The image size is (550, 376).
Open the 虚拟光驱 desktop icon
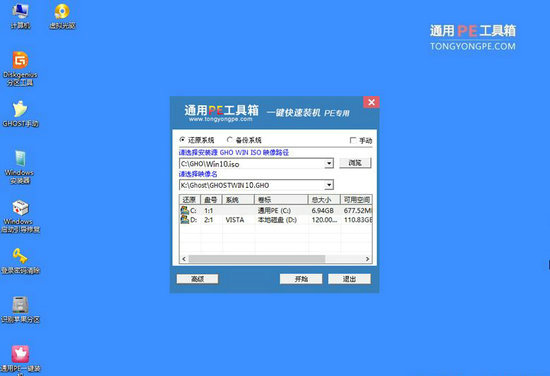click(62, 16)
